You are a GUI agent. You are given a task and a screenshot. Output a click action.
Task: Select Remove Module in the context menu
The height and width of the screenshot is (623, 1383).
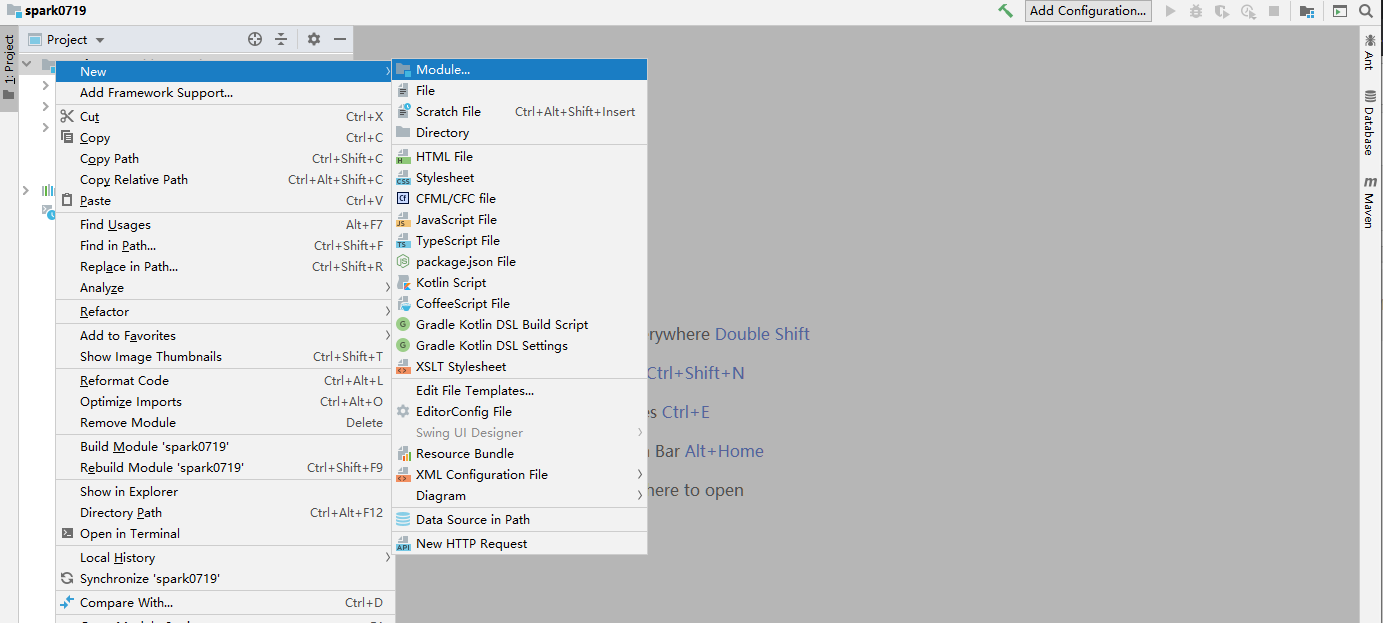click(x=224, y=422)
